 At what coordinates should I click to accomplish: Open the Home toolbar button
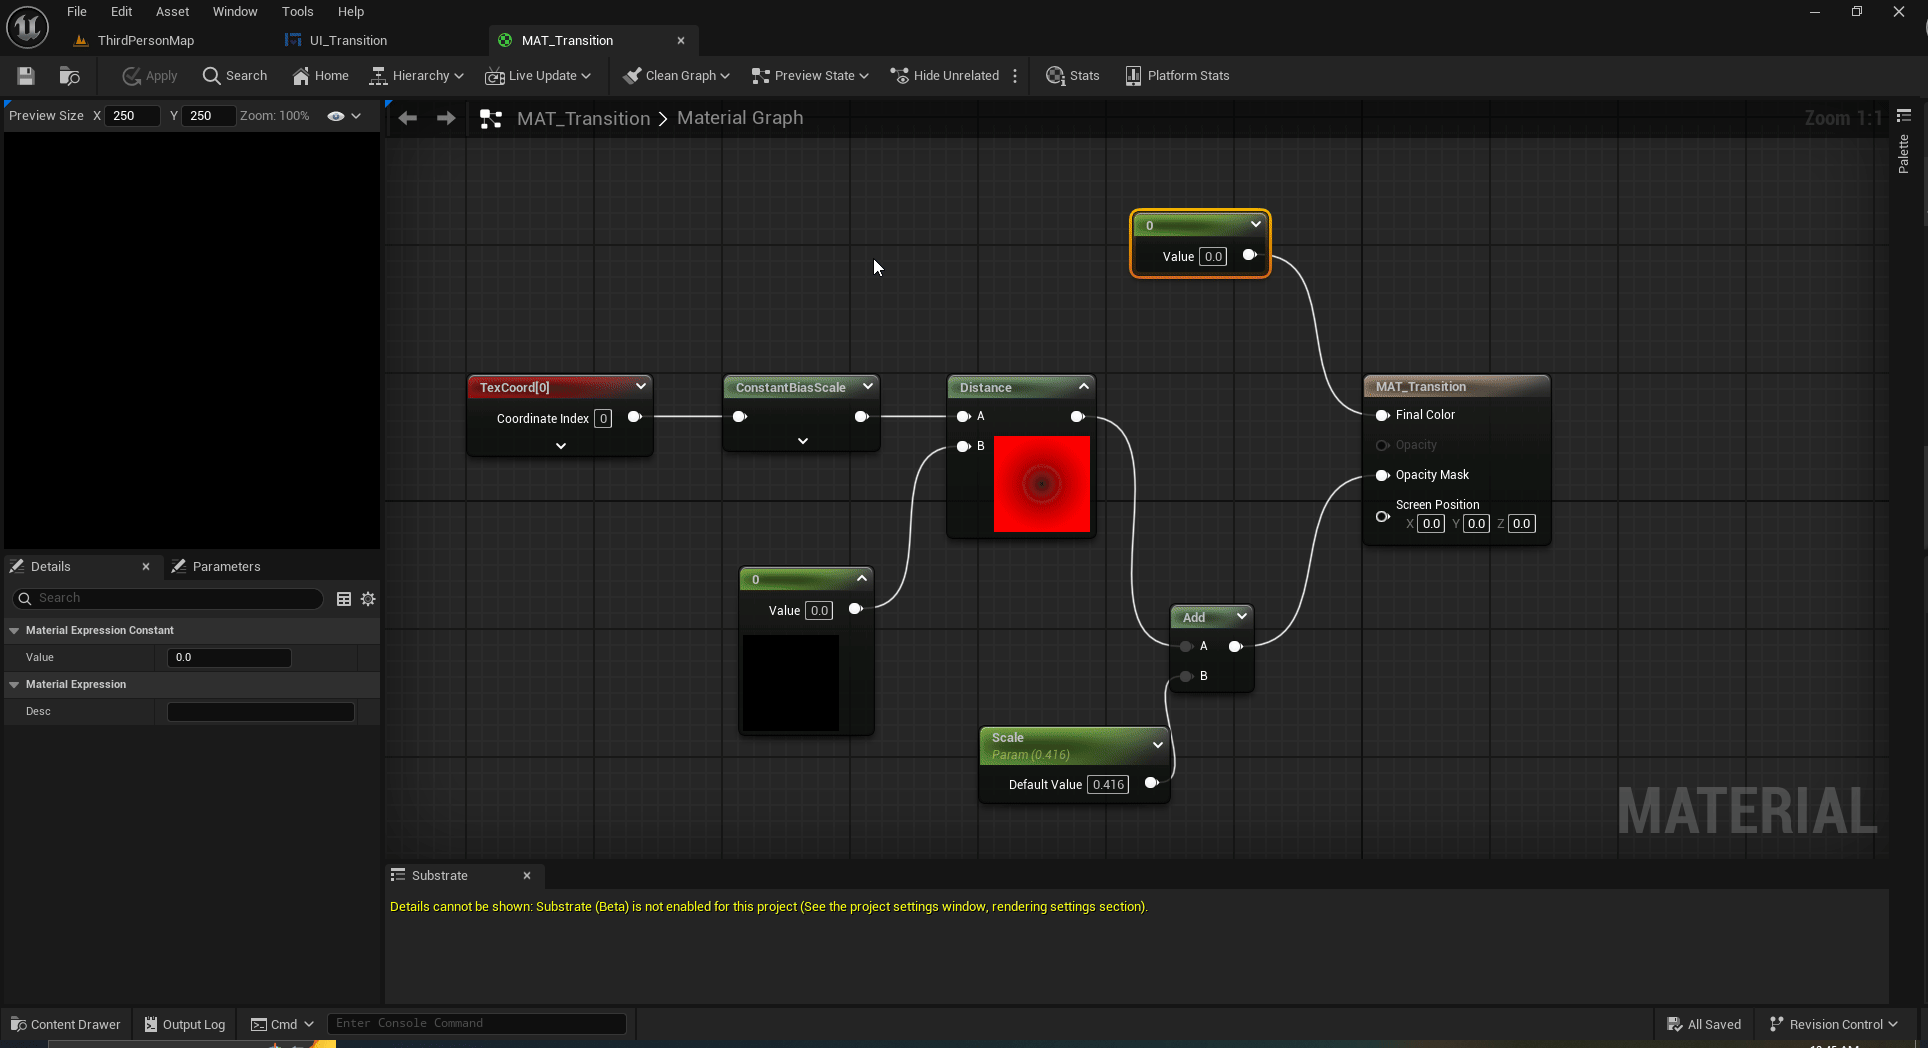point(320,76)
